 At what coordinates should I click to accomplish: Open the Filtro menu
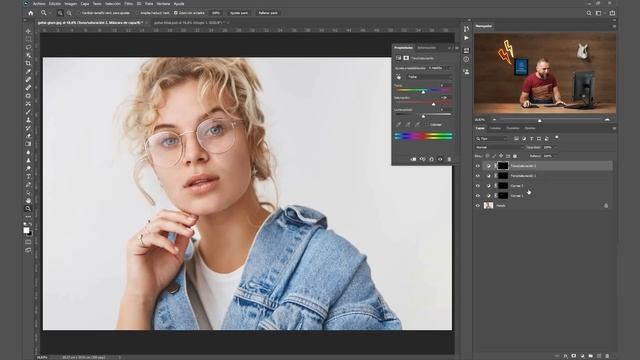click(129, 4)
